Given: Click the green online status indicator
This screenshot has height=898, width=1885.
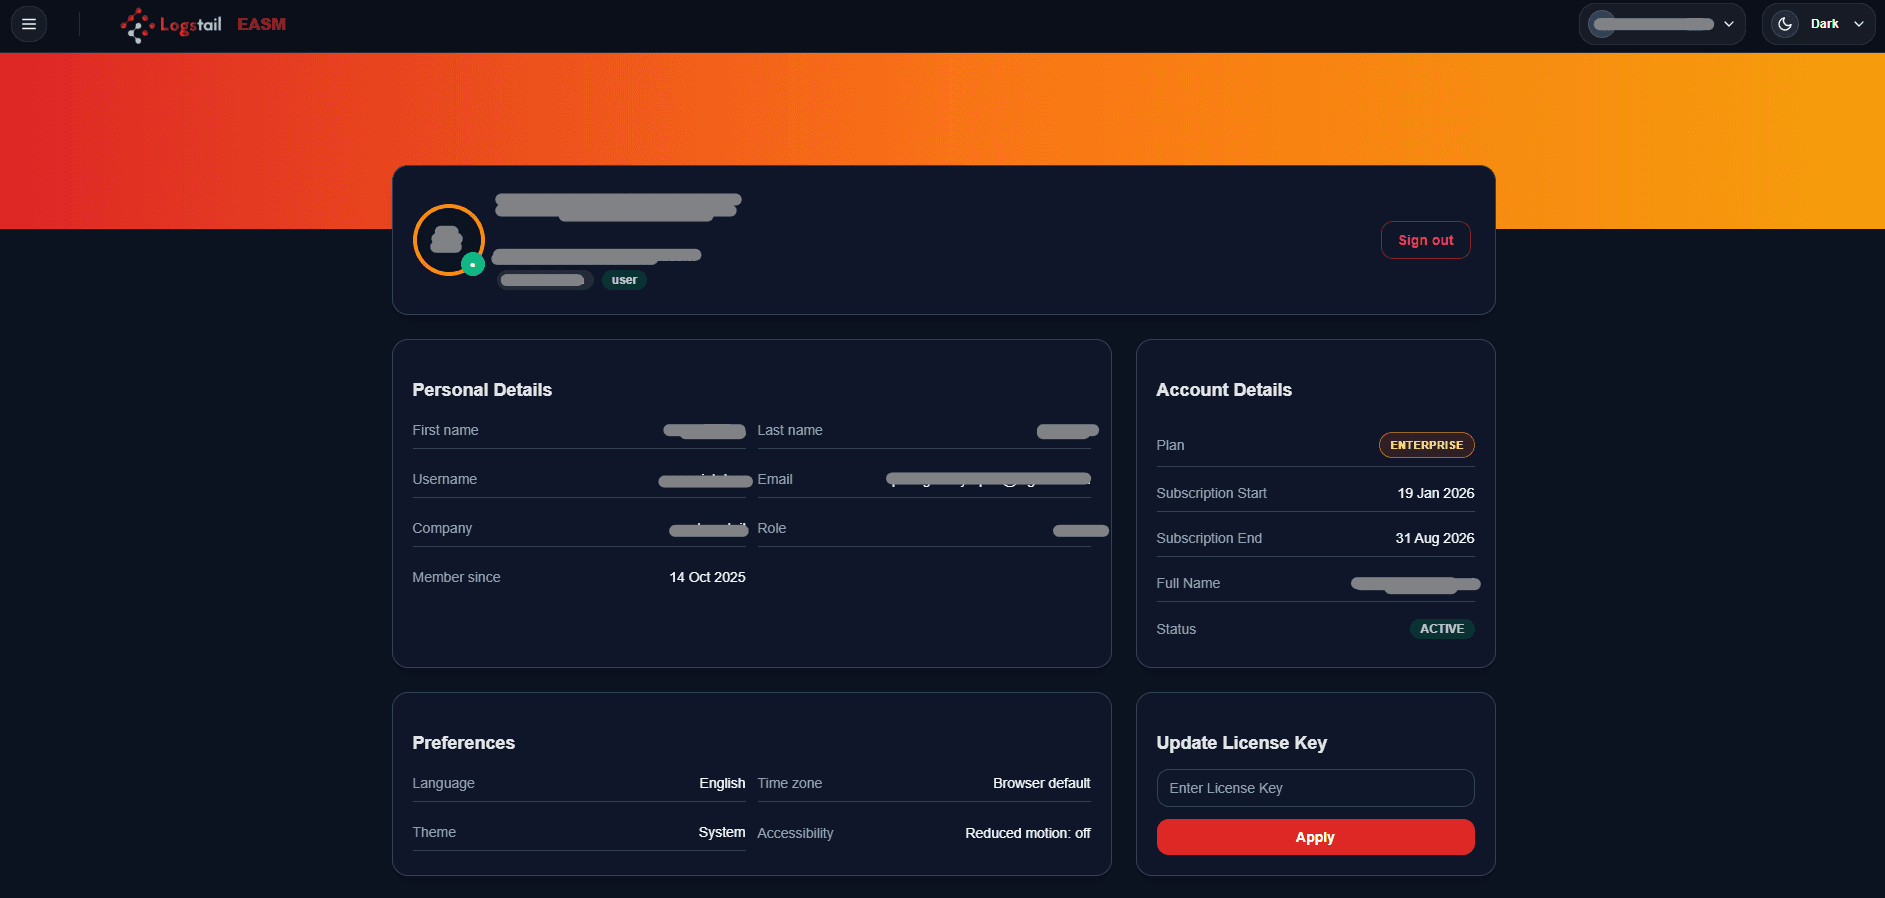Looking at the screenshot, I should [473, 265].
